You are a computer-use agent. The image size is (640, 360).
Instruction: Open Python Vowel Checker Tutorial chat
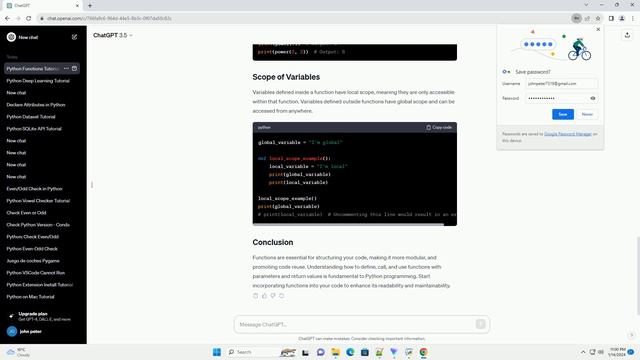38,201
